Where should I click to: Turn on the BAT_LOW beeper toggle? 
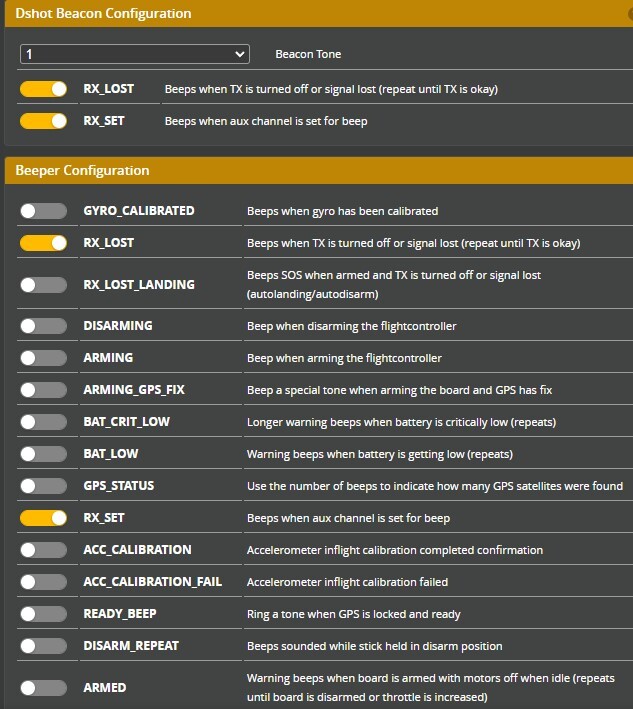point(43,454)
